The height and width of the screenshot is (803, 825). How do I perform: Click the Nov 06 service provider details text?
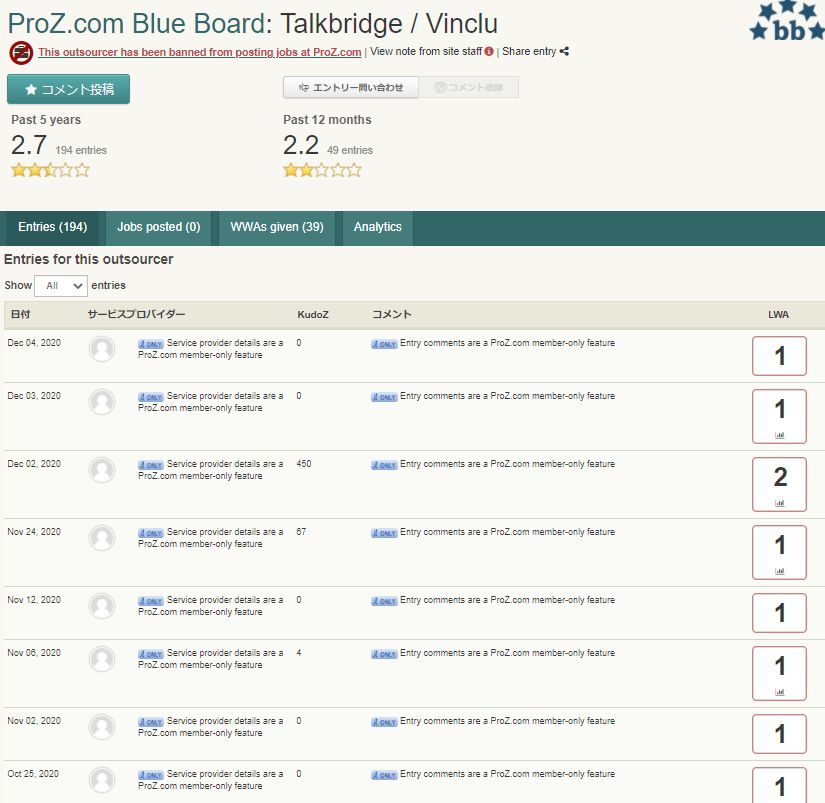[x=210, y=659]
